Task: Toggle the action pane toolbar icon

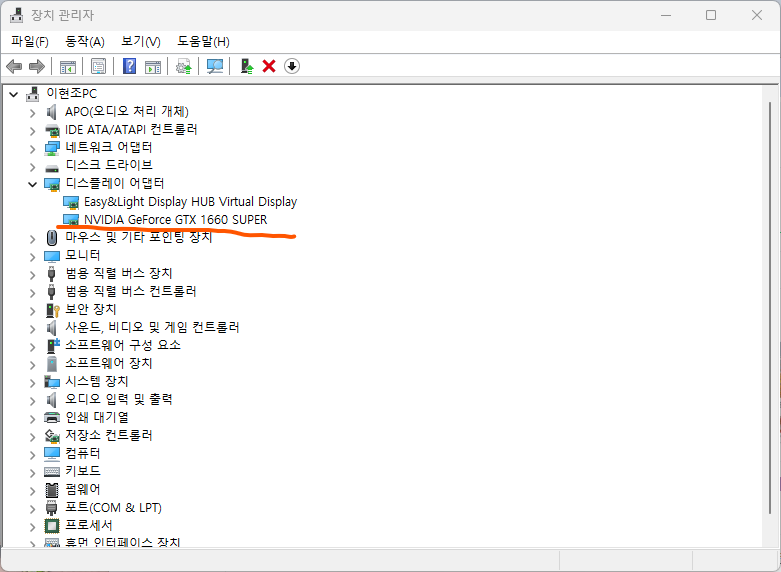Action: [153, 66]
